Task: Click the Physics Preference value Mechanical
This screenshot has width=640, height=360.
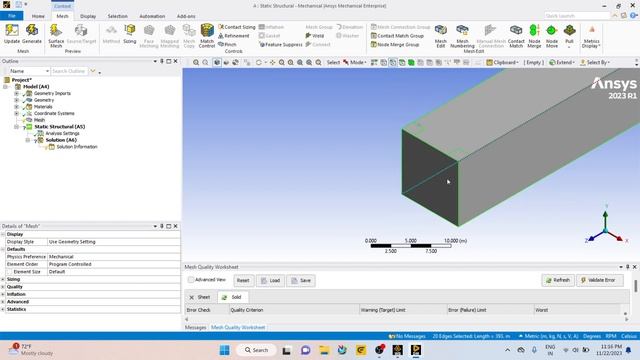Action: [x=113, y=257]
